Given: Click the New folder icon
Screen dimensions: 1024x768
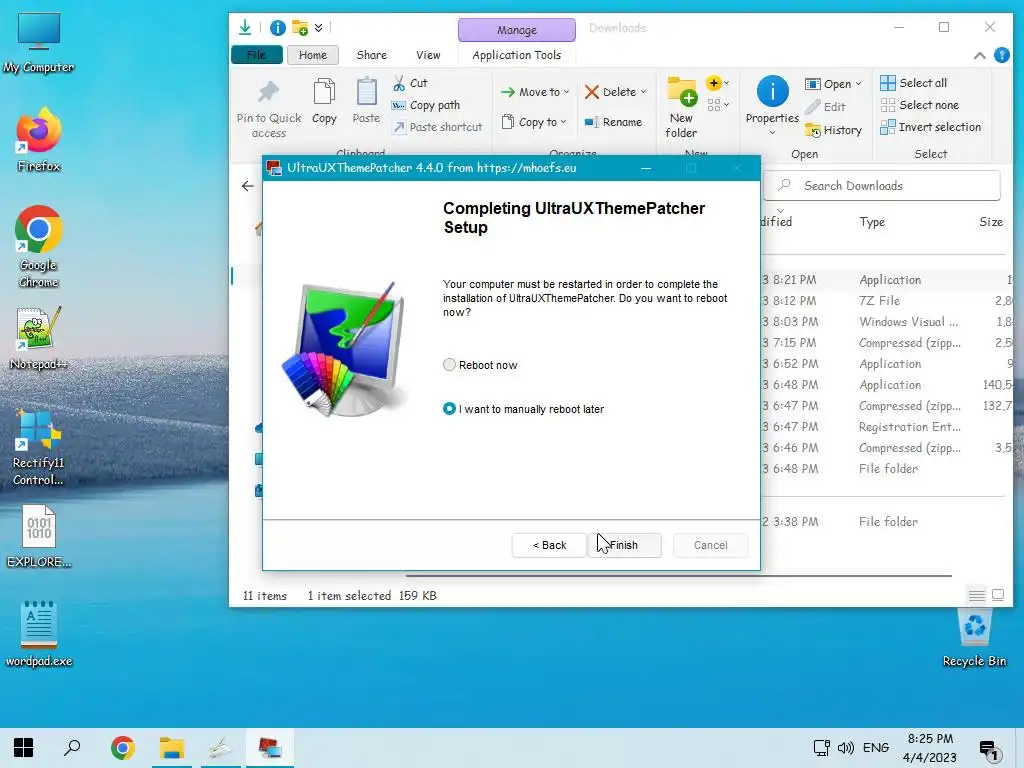Looking at the screenshot, I should [x=681, y=92].
